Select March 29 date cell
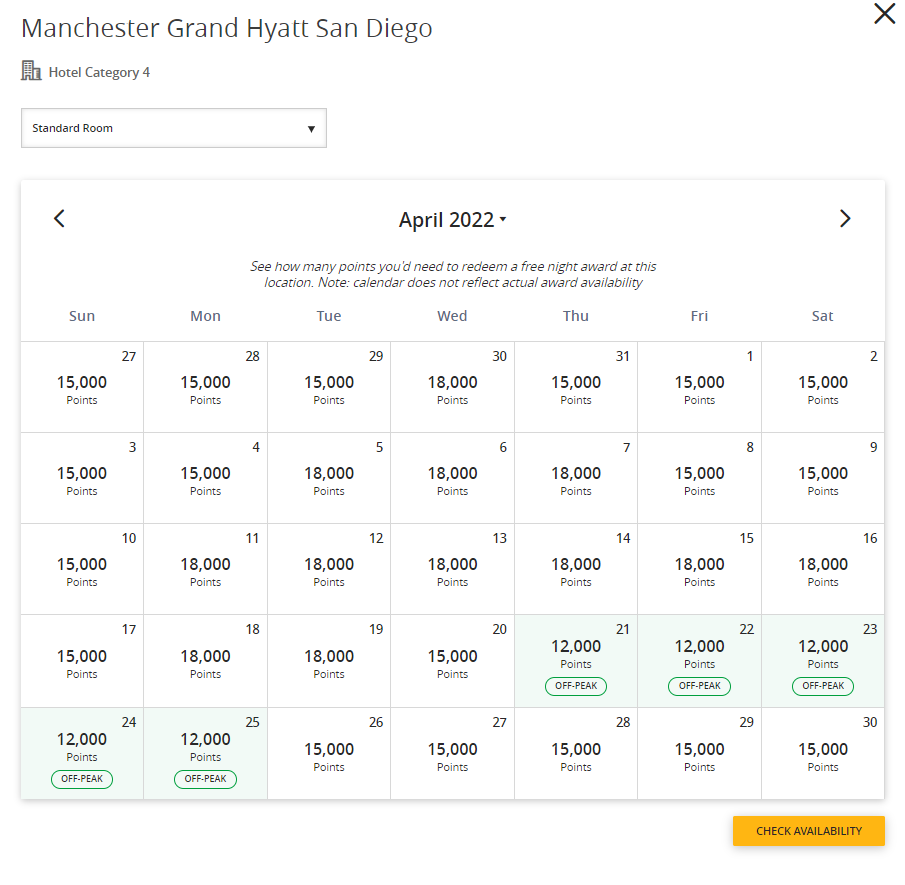The width and height of the screenshot is (905, 885). (x=329, y=387)
